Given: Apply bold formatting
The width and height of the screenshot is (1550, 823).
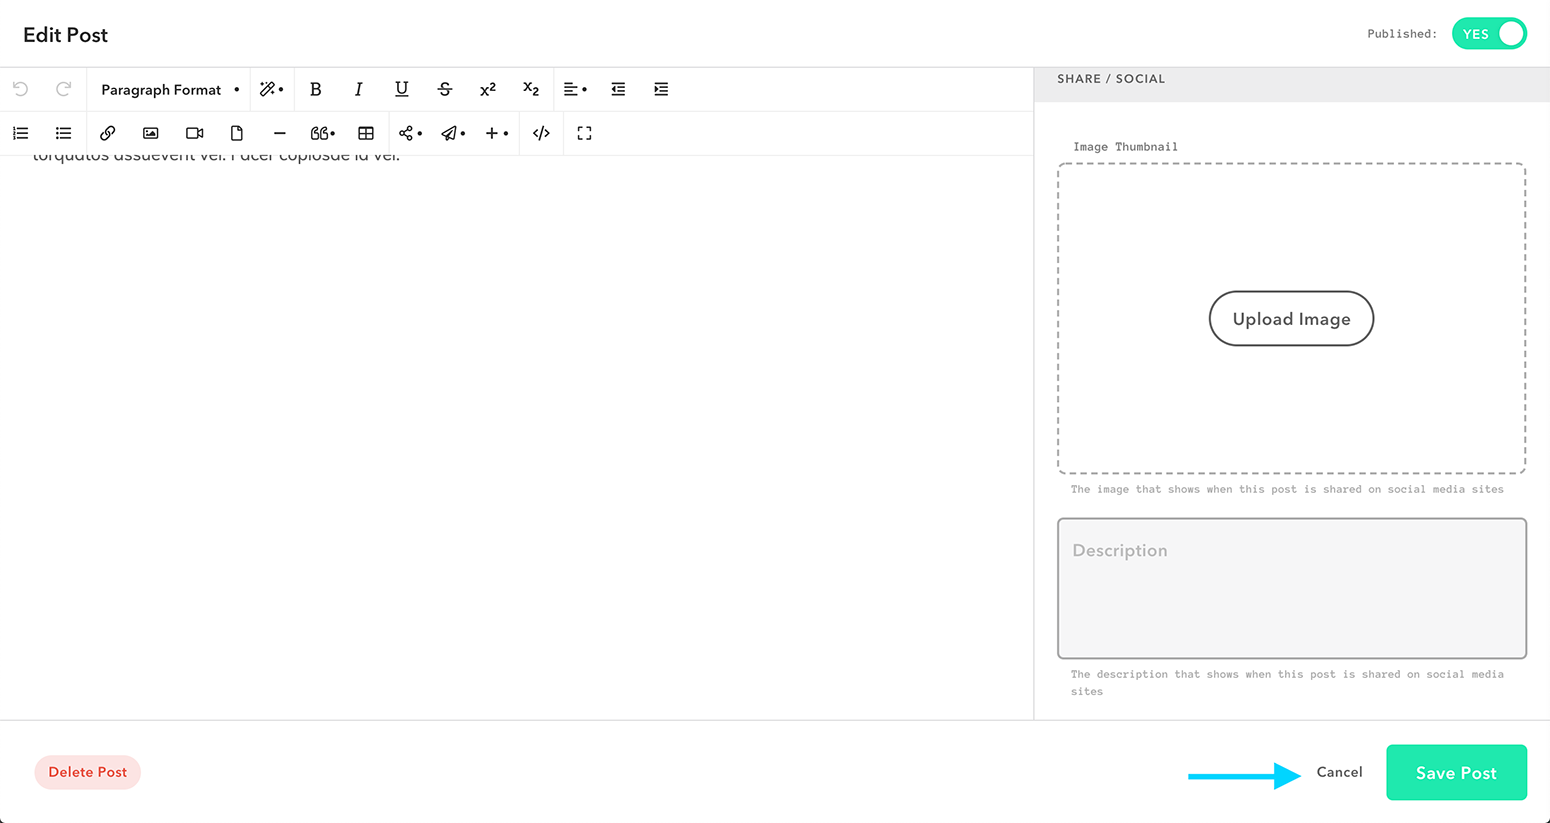Looking at the screenshot, I should point(315,89).
